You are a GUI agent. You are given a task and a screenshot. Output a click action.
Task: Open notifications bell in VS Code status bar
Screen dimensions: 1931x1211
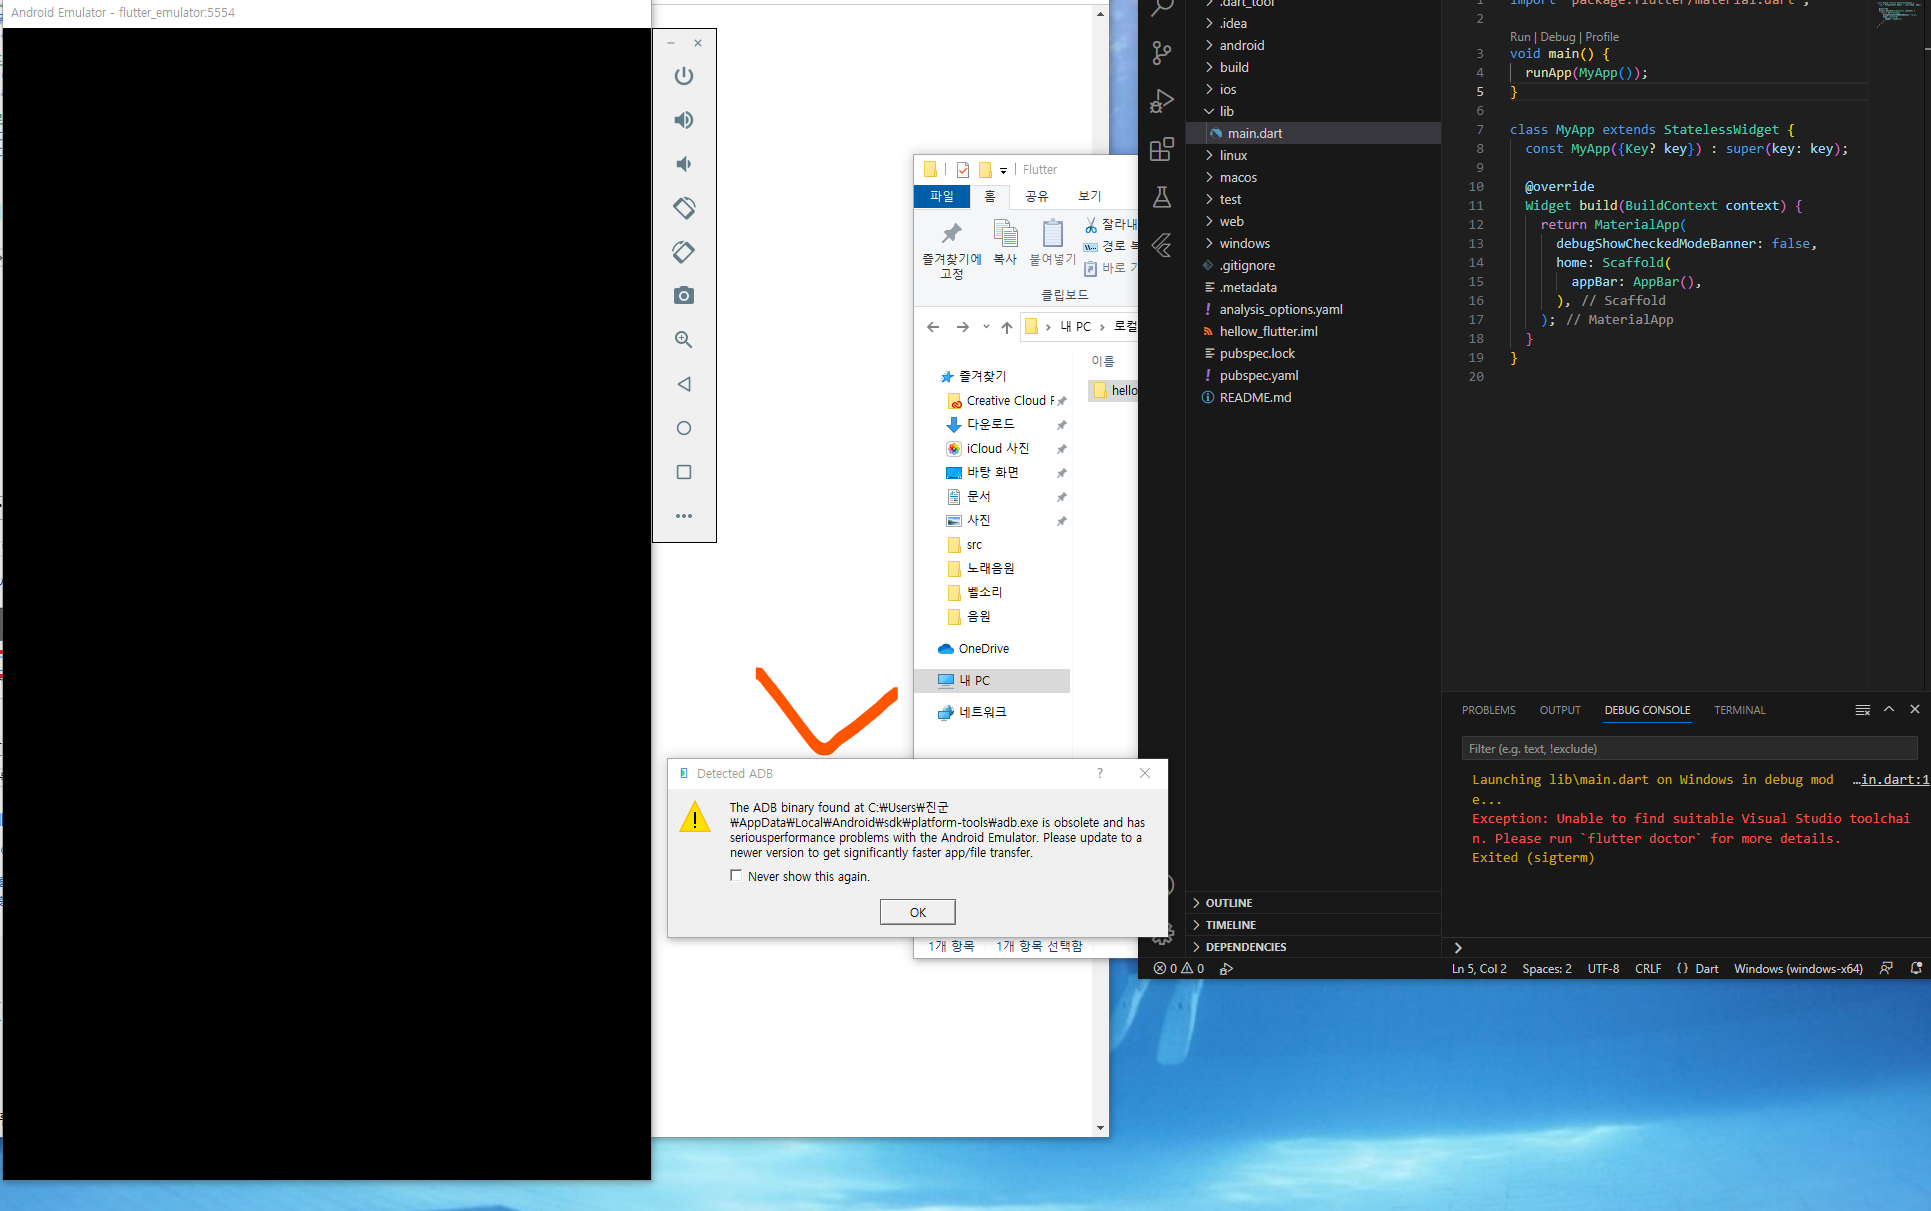point(1916,968)
